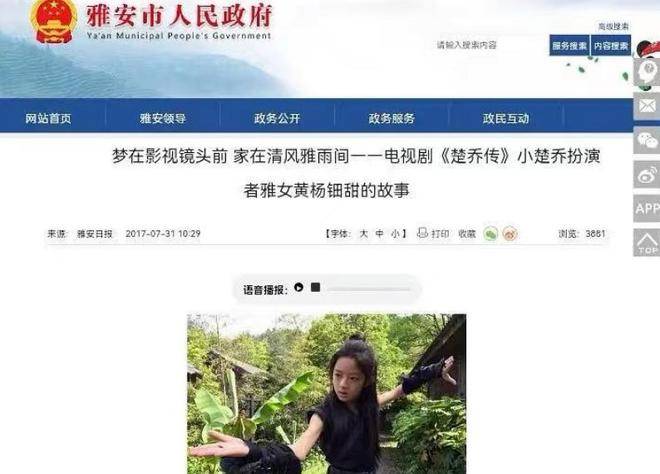Open the email envelope sidebar icon
This screenshot has width=660, height=474.
pyautogui.click(x=647, y=106)
